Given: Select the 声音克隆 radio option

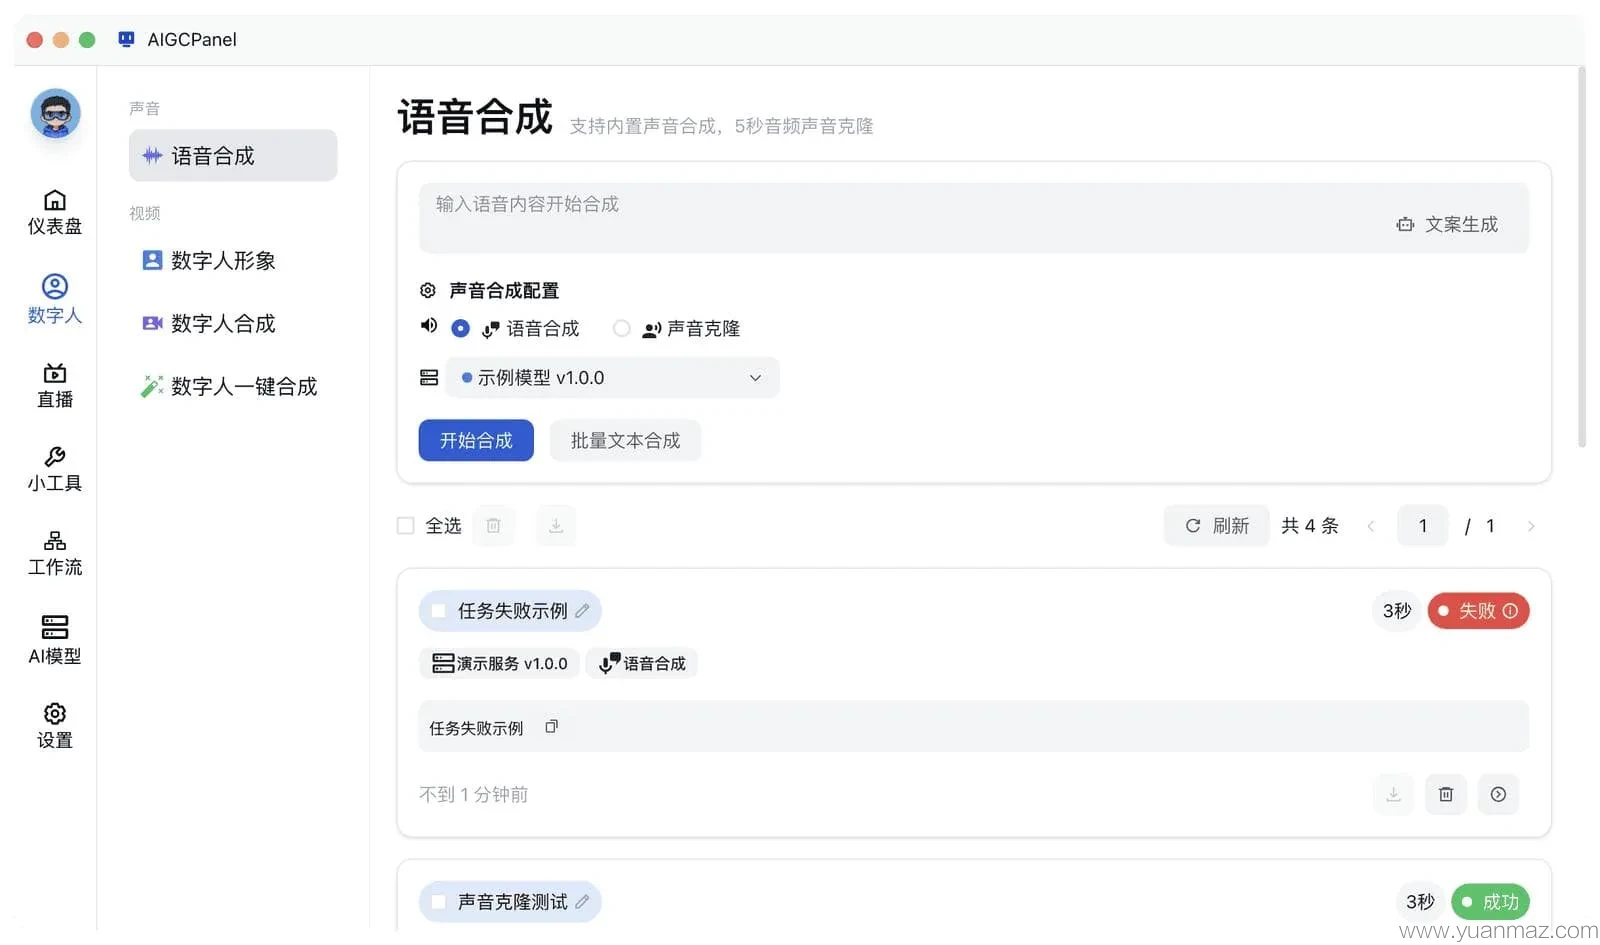Looking at the screenshot, I should [622, 328].
